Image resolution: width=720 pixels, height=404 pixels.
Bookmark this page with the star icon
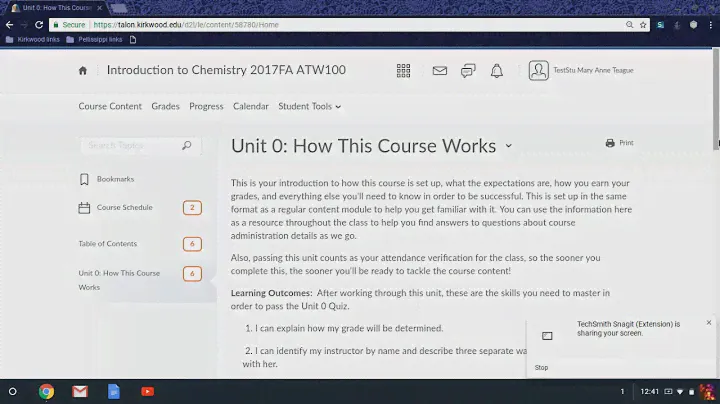642,24
